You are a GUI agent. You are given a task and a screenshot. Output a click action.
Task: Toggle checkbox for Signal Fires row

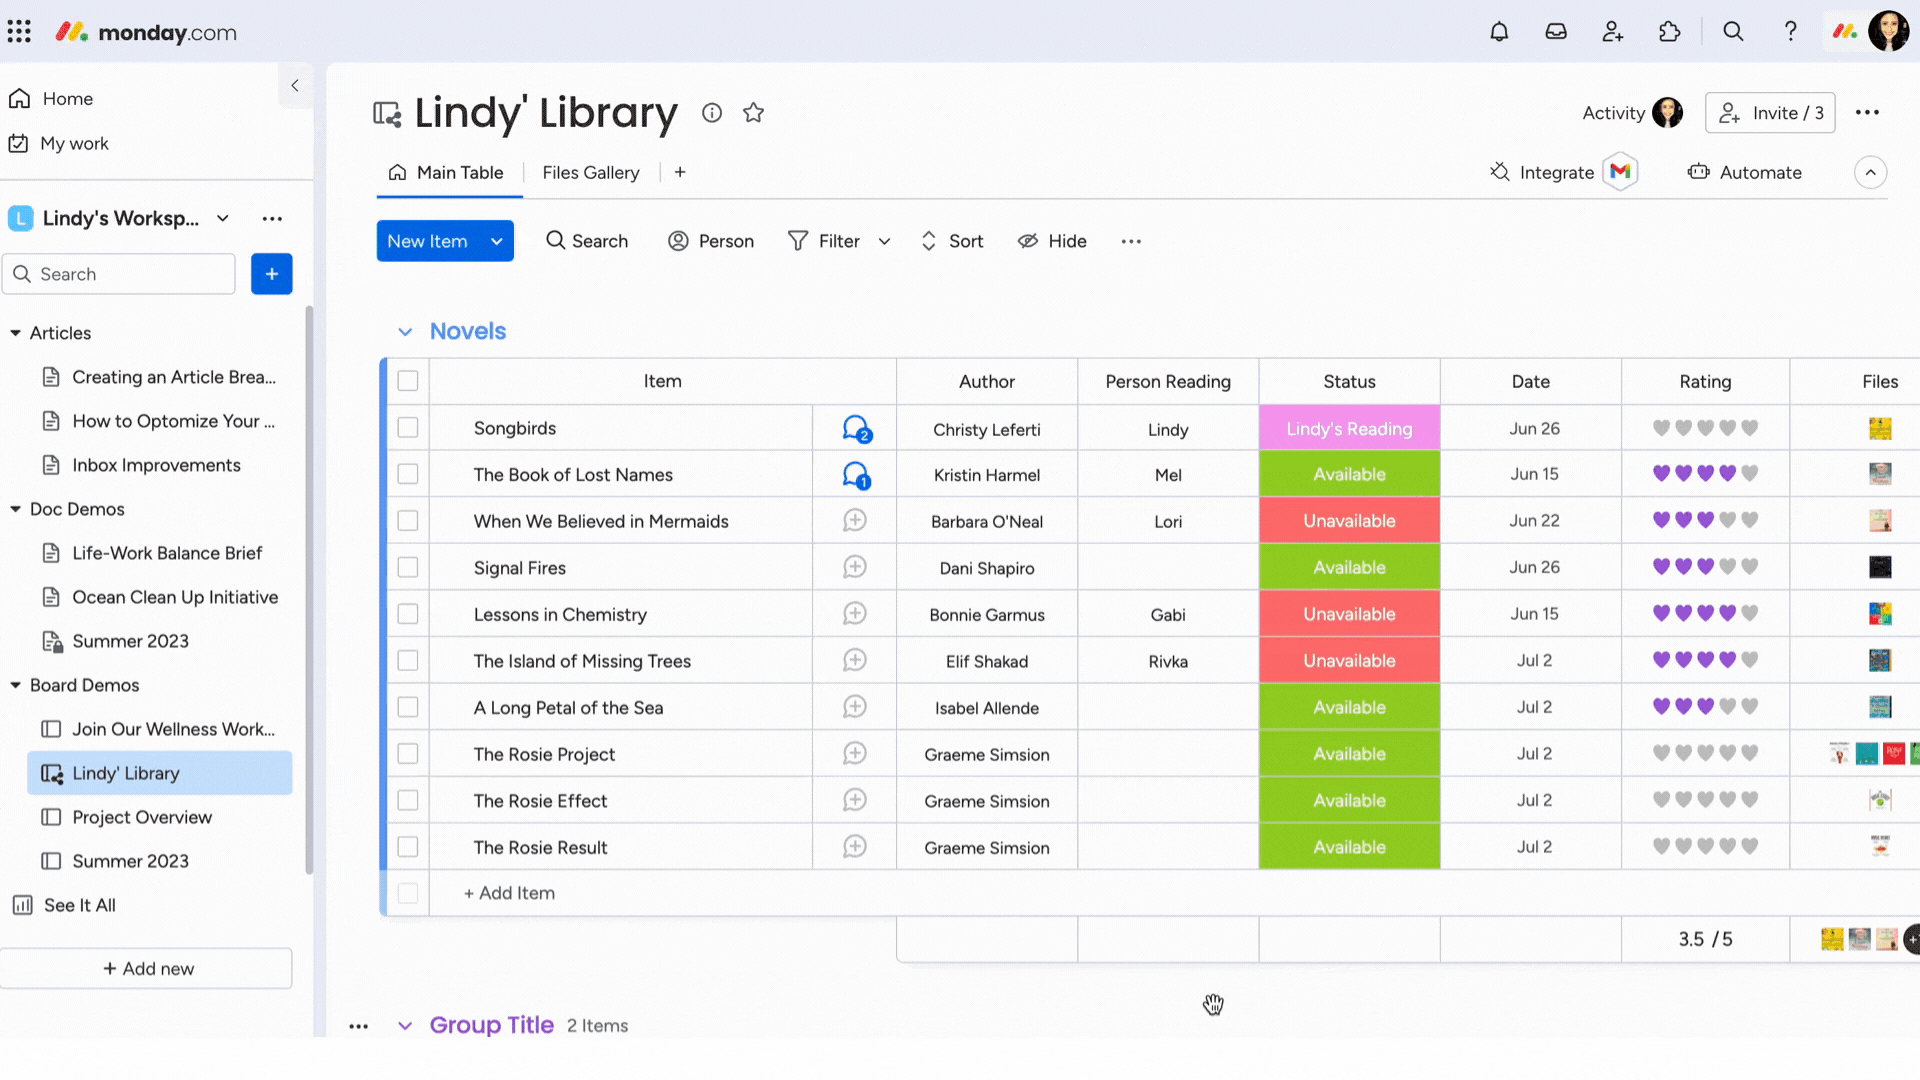tap(407, 567)
